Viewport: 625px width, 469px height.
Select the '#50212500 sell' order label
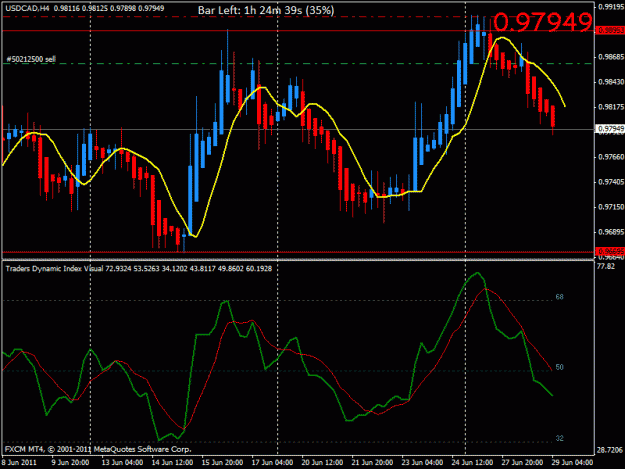click(31, 59)
